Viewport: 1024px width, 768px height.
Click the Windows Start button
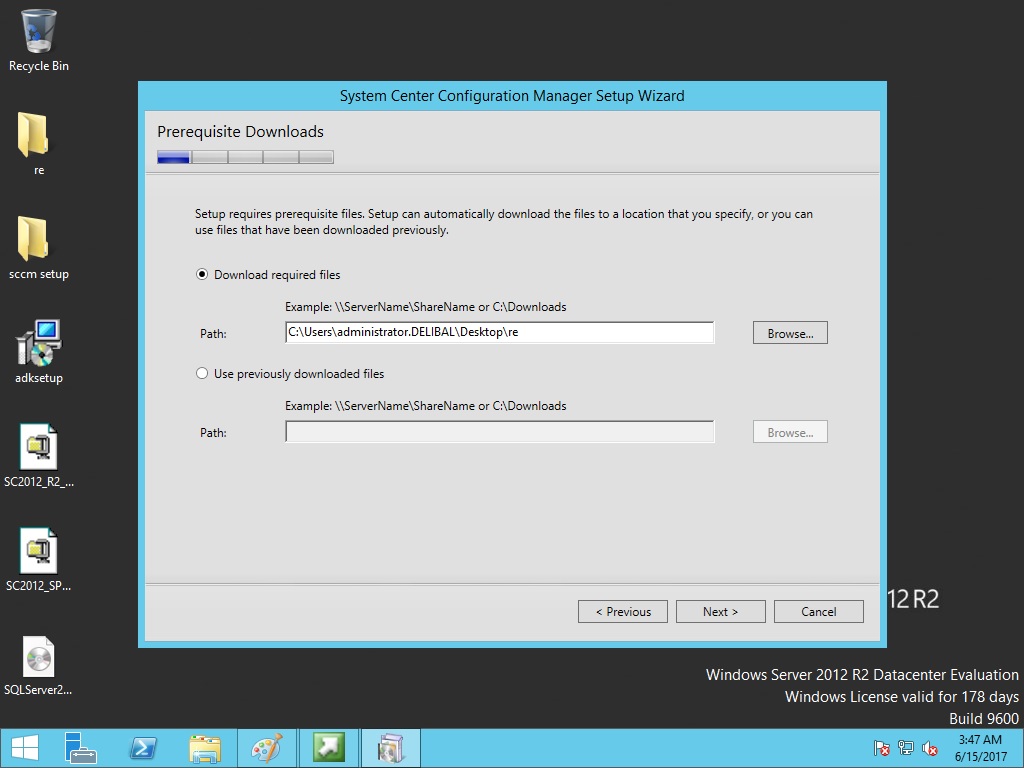(x=24, y=748)
